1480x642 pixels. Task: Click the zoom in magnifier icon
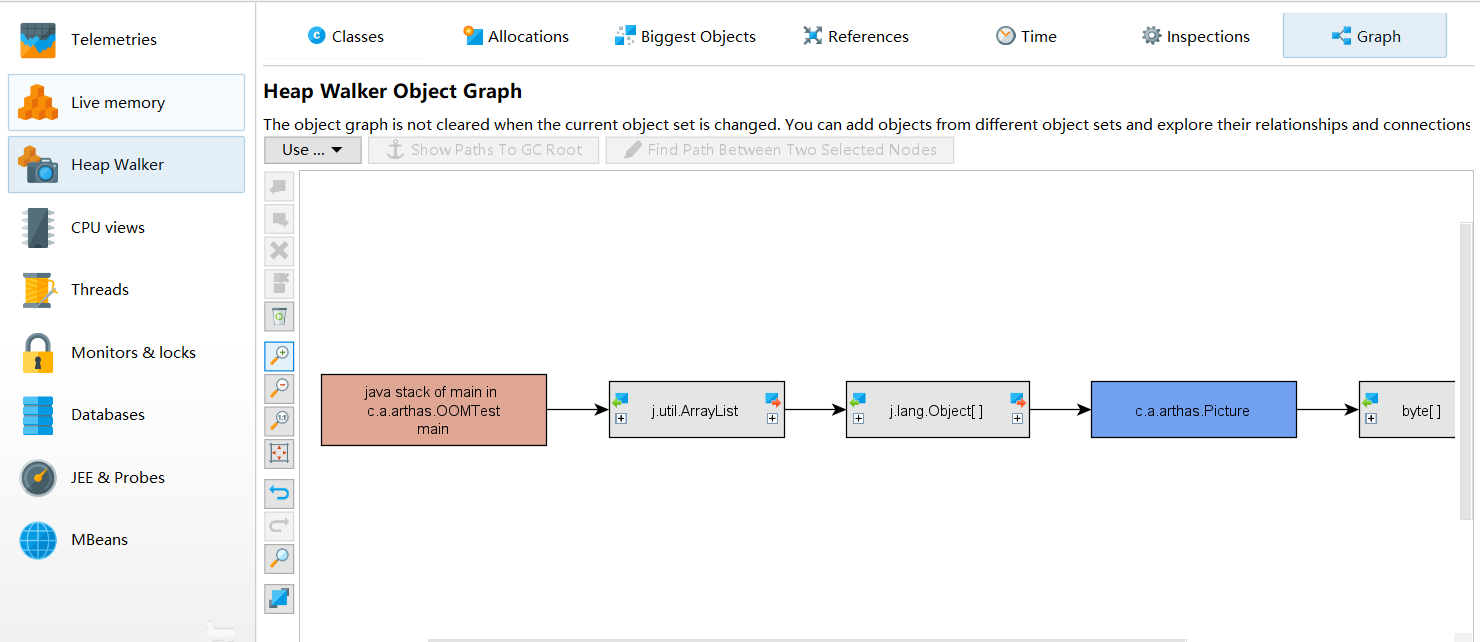[x=280, y=356]
